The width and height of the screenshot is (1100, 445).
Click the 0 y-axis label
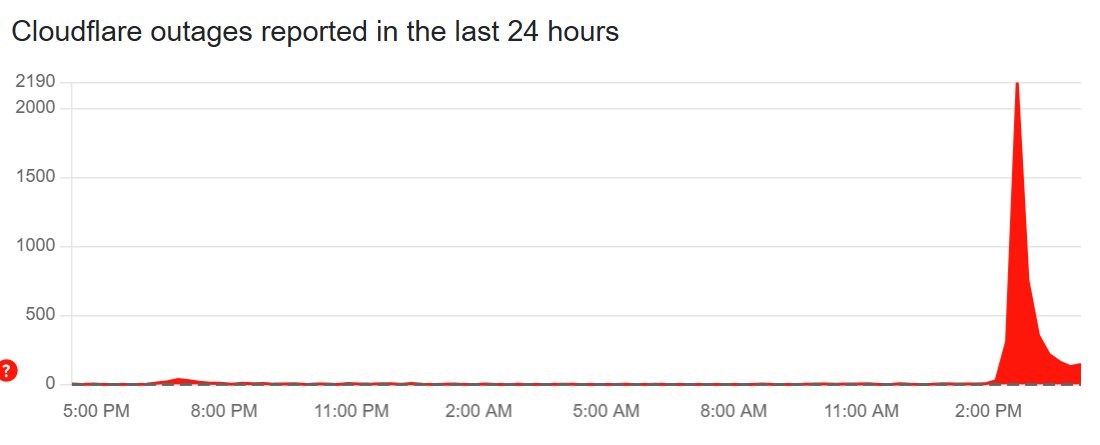click(50, 384)
